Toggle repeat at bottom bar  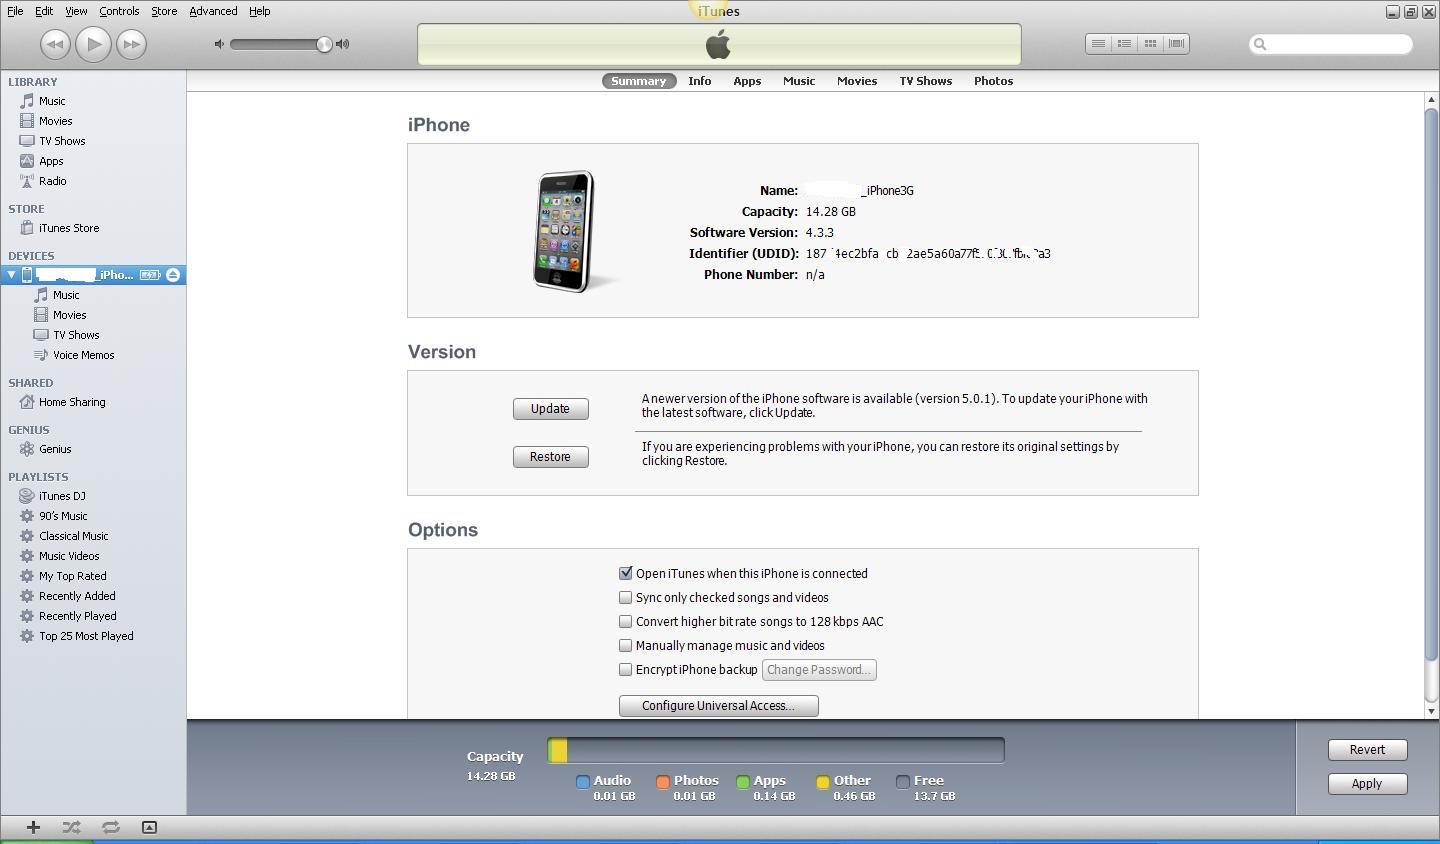[x=110, y=827]
